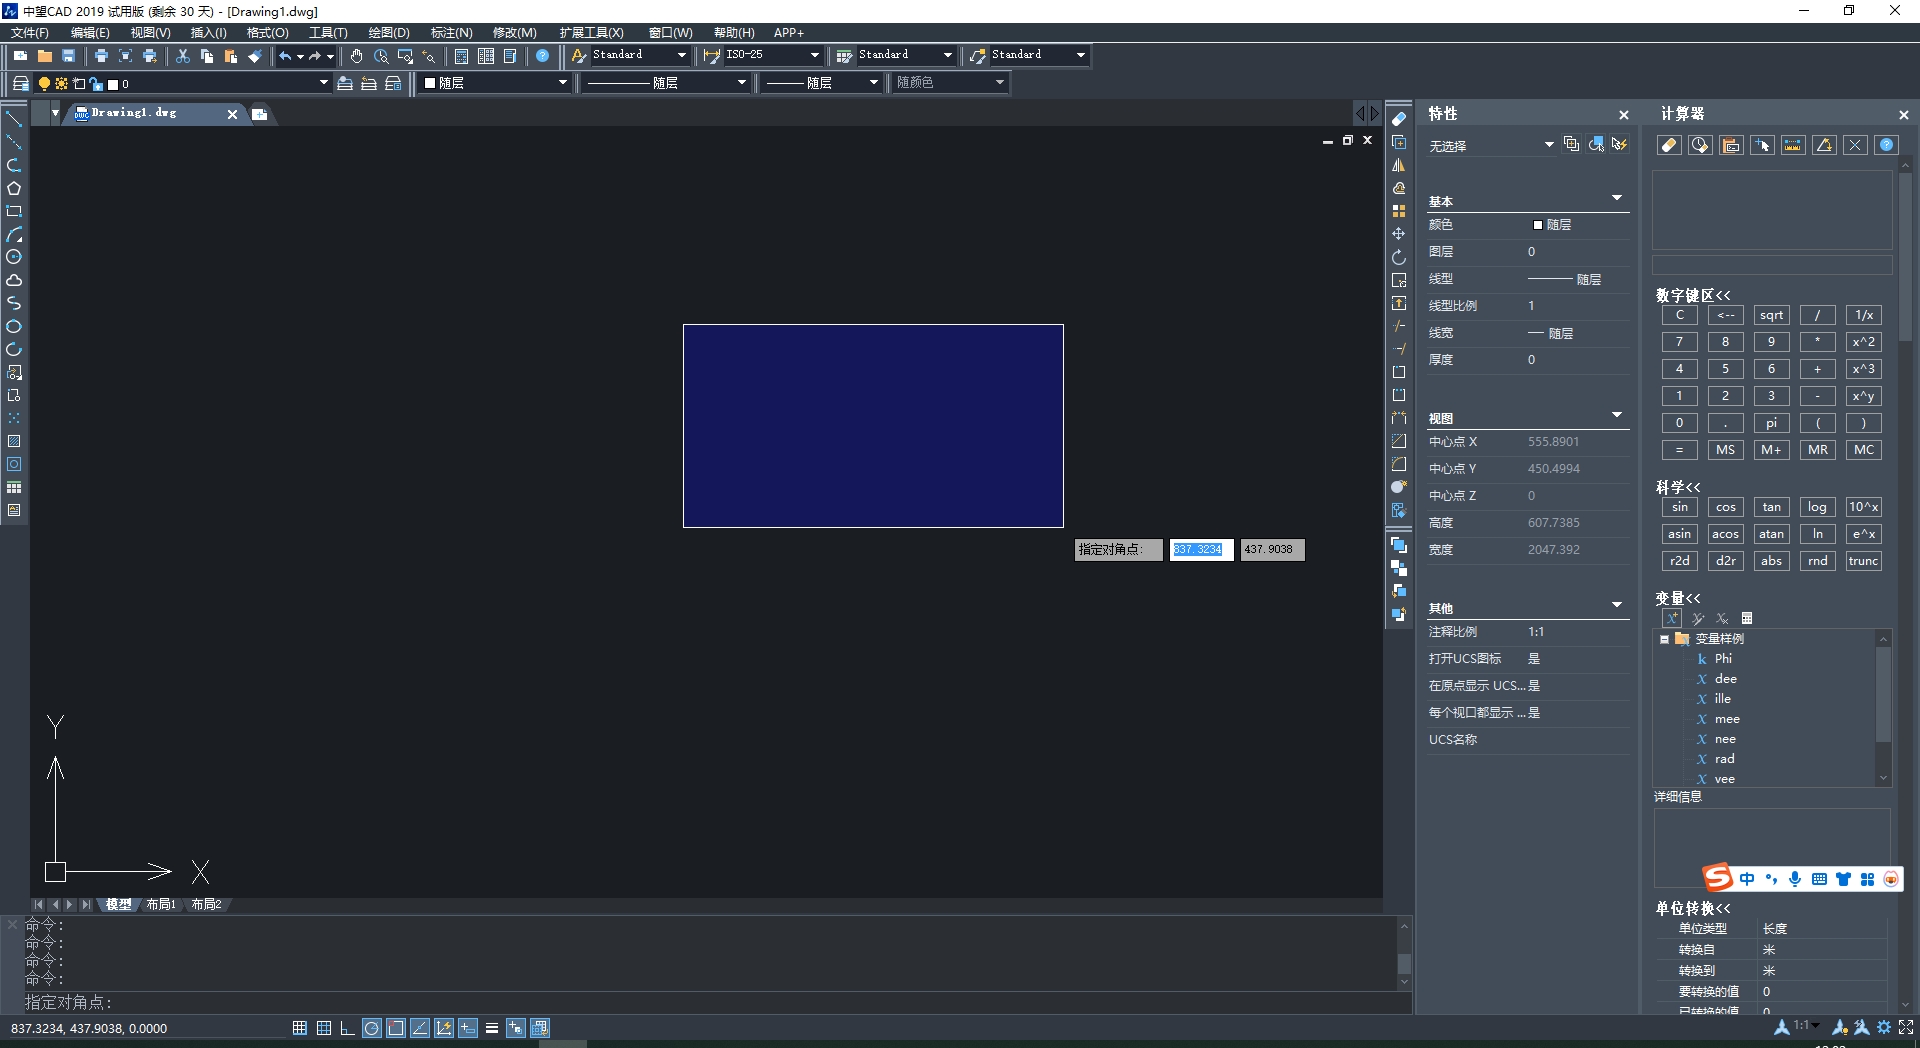Open the Layer Properties Manager icon
1920x1048 pixels.
pos(20,83)
